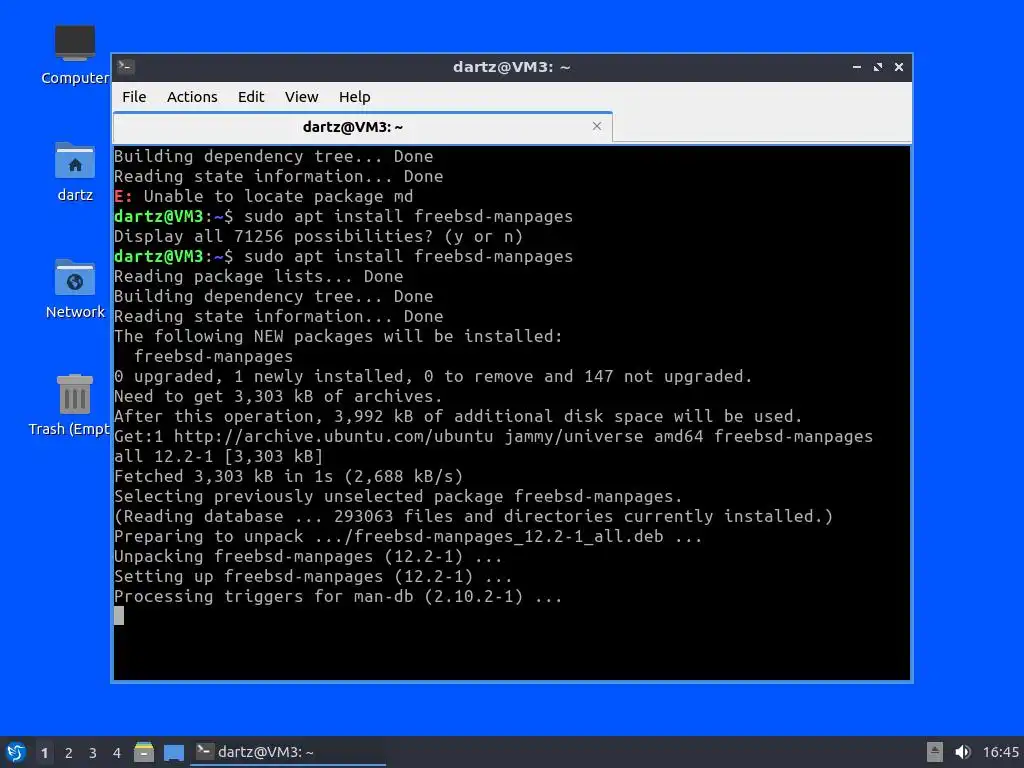Open the File menu
This screenshot has height=768, width=1024.
tap(134, 97)
